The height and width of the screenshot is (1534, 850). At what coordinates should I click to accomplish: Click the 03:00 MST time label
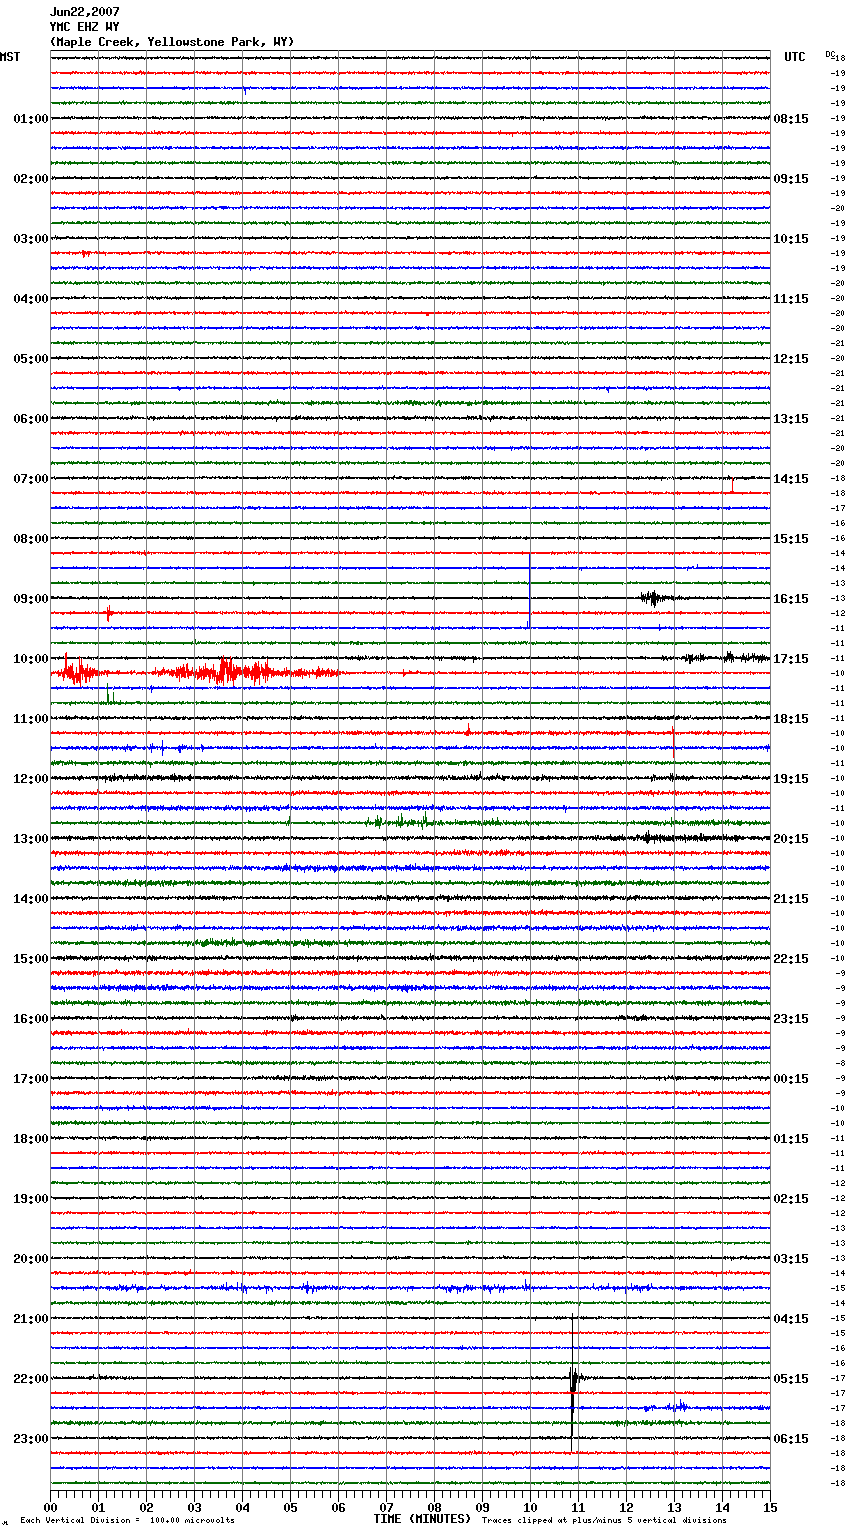(x=31, y=239)
